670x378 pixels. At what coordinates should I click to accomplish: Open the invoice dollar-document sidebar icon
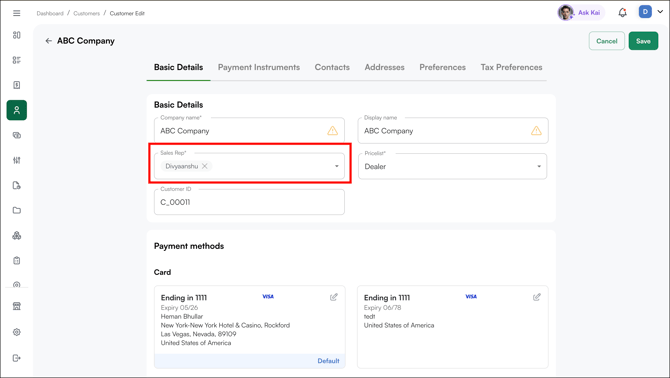coord(17,85)
